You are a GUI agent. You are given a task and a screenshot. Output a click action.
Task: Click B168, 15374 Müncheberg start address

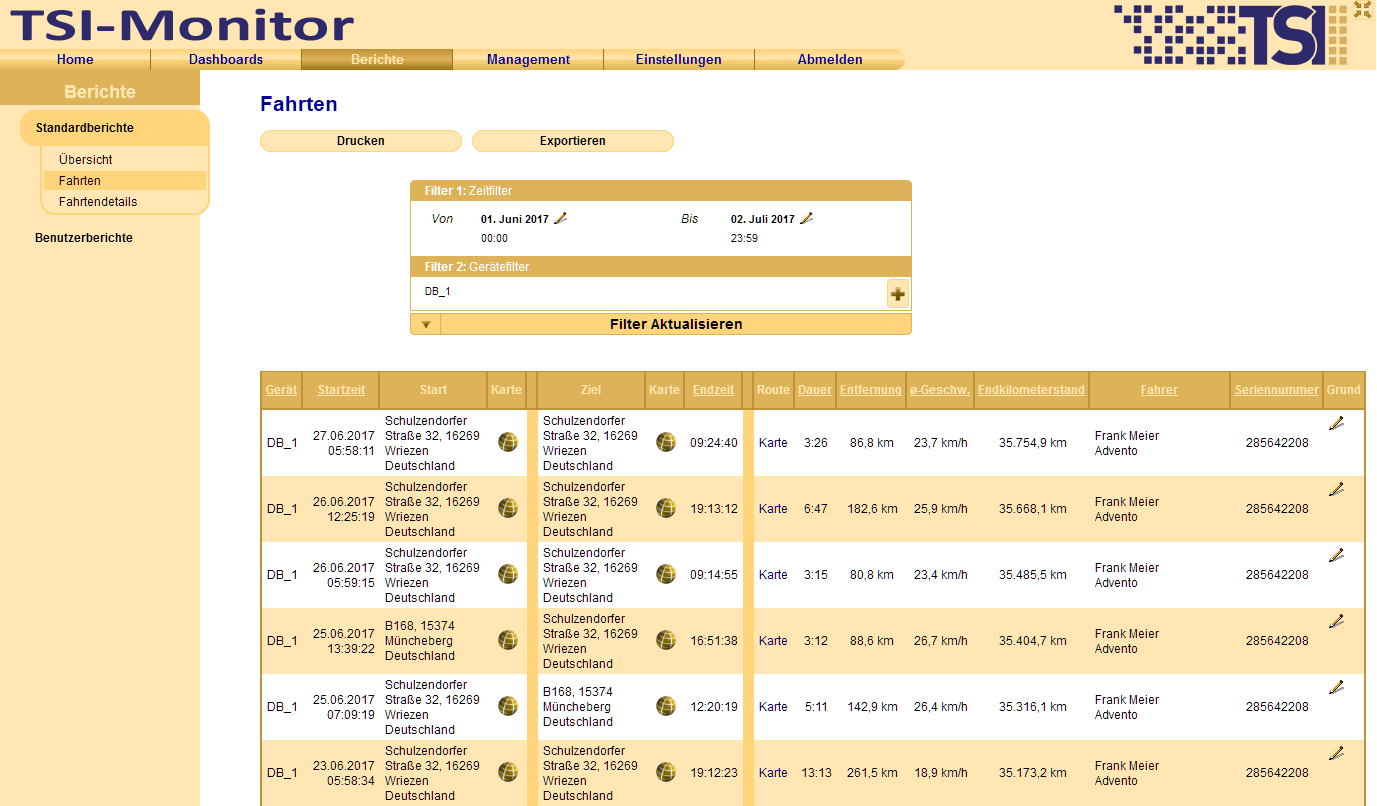click(x=420, y=641)
